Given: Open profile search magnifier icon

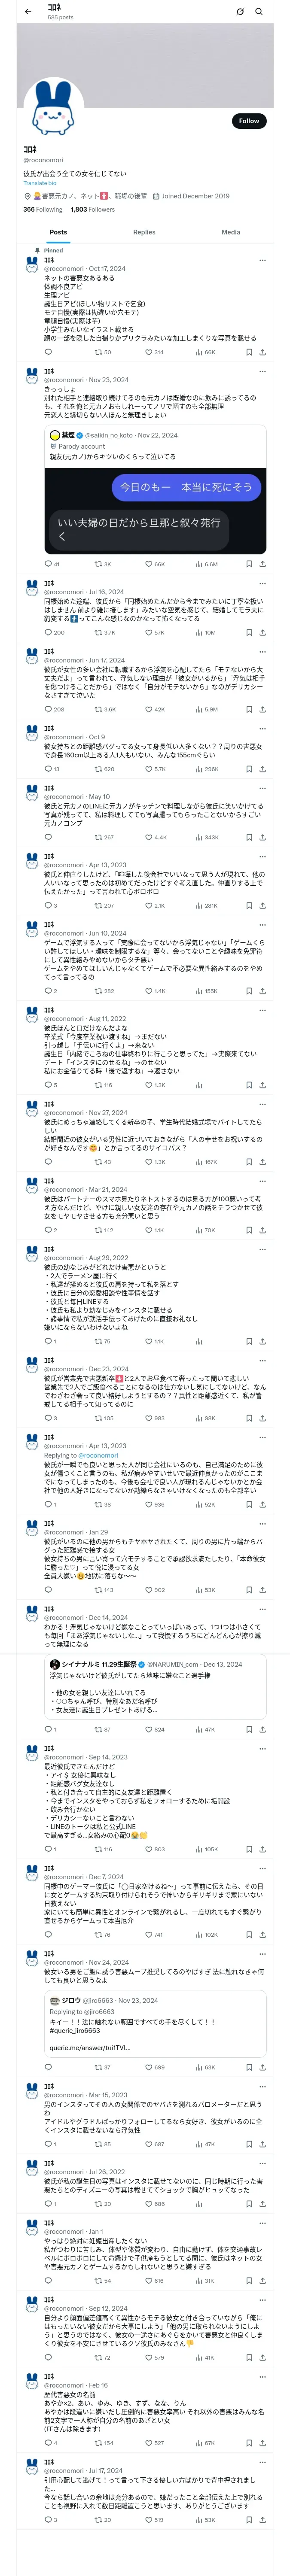Looking at the screenshot, I should [259, 12].
